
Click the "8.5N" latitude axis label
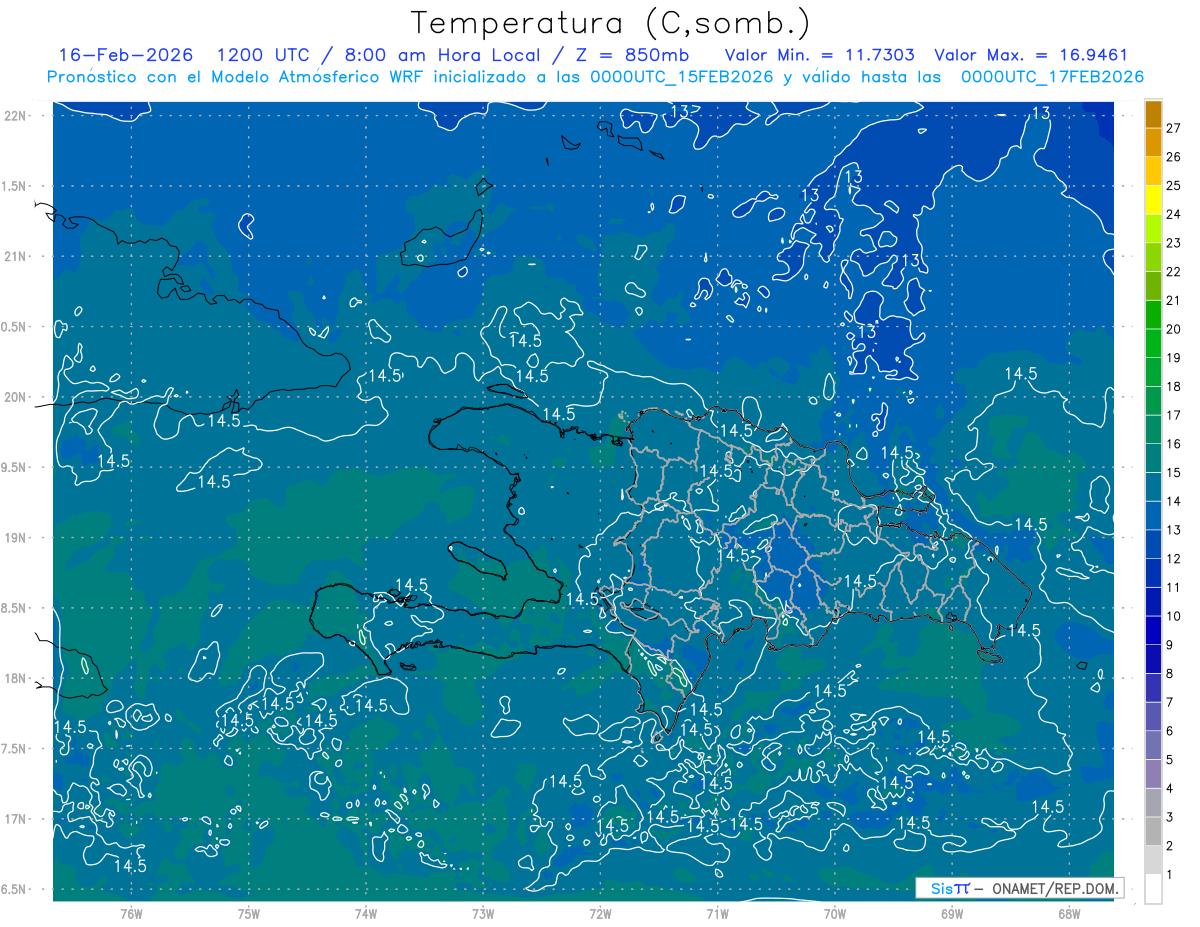pyautogui.click(x=15, y=608)
